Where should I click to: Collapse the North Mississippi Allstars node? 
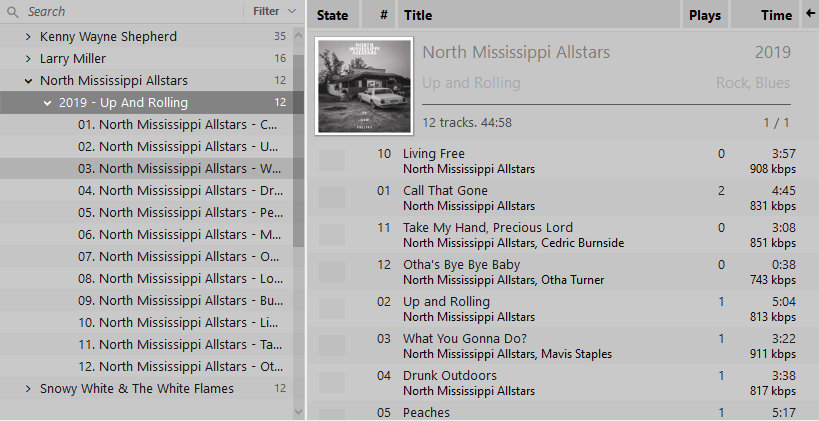coord(28,80)
